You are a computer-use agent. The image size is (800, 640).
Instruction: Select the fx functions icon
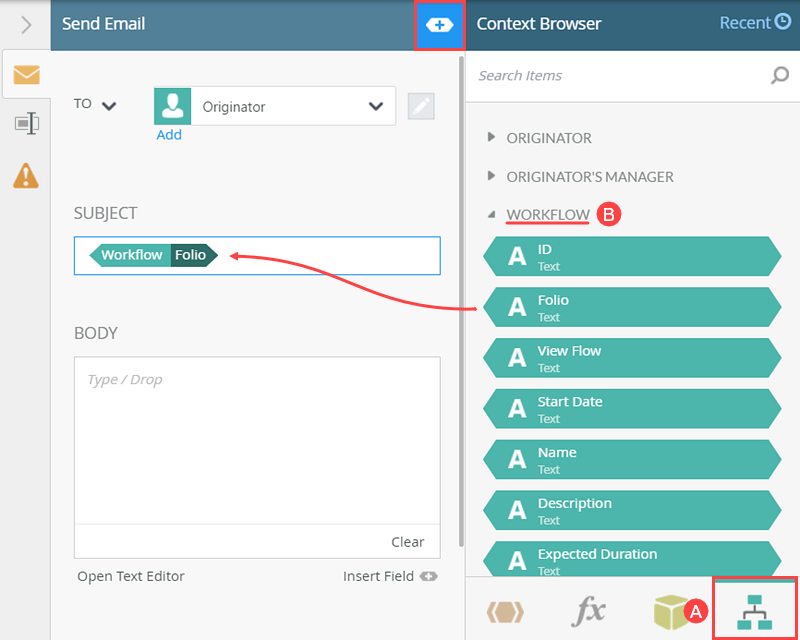pos(589,612)
